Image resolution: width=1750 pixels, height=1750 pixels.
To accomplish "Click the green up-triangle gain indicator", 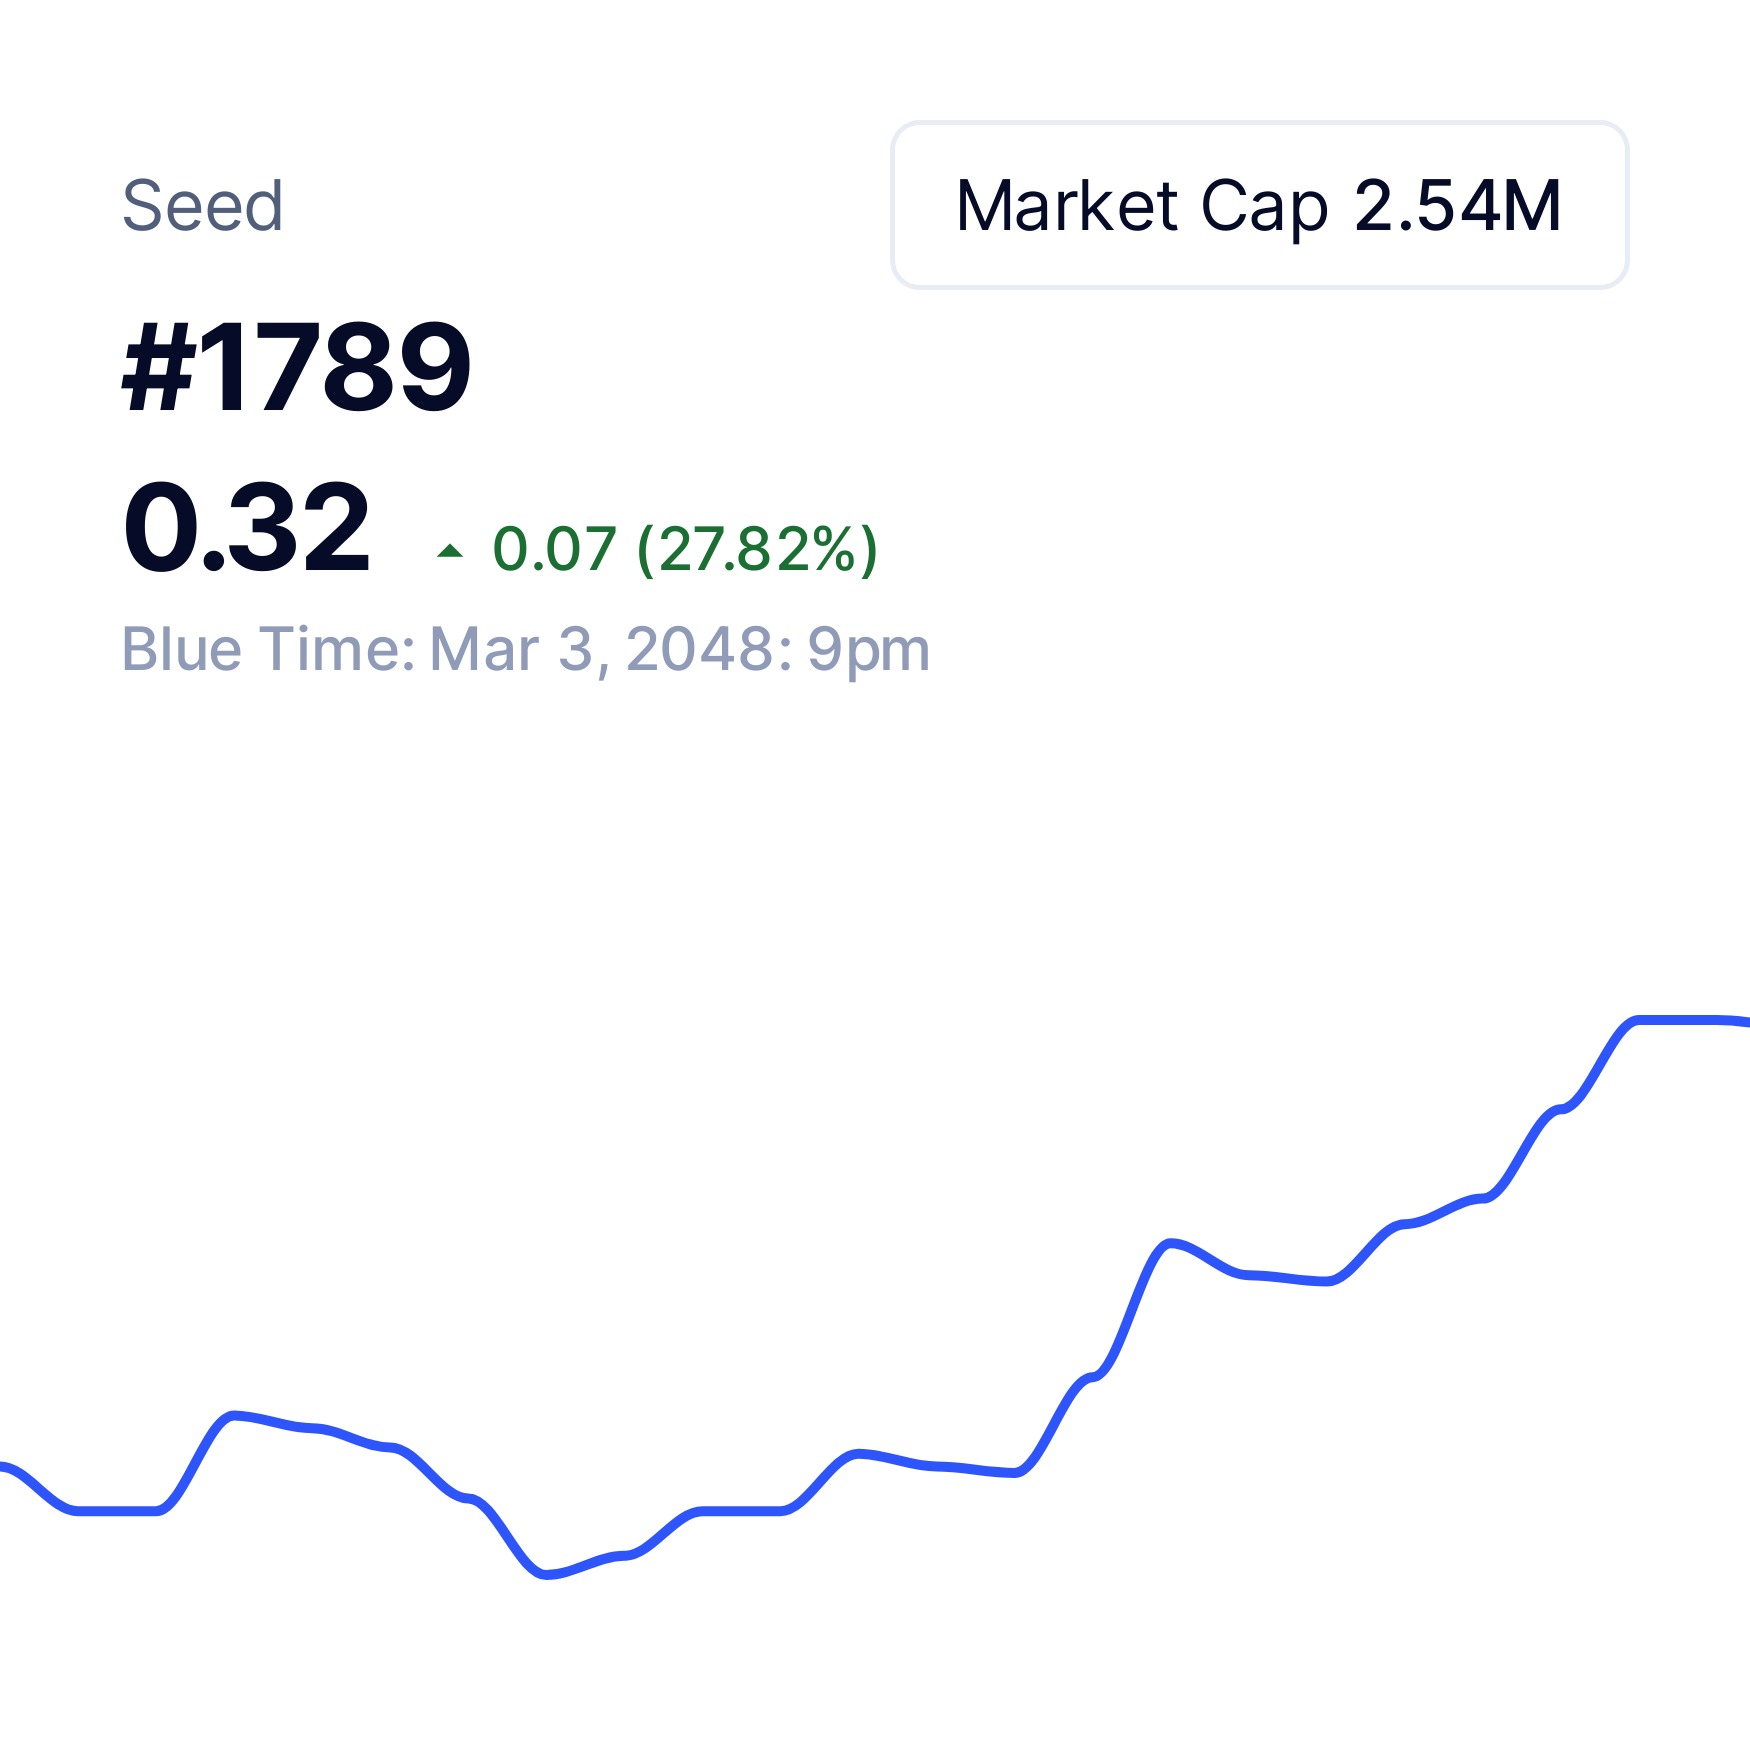I will coord(450,550).
